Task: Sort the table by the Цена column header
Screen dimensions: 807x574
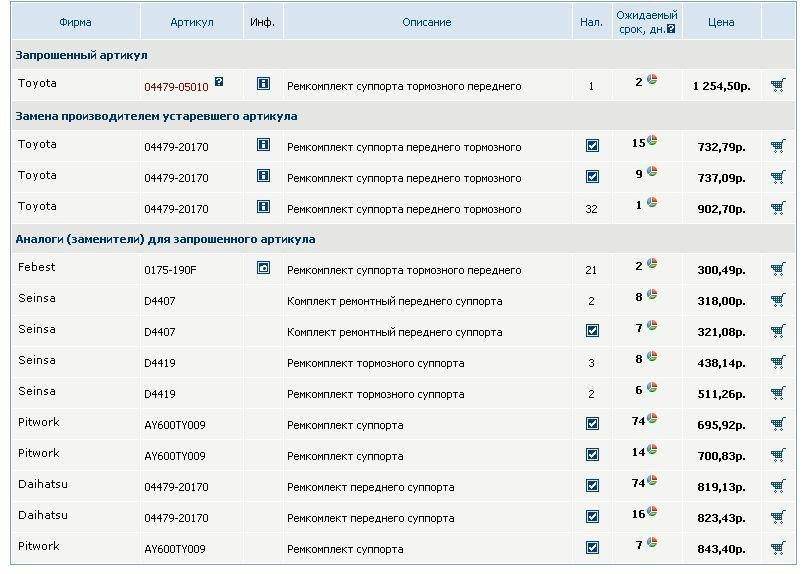Action: coord(720,22)
